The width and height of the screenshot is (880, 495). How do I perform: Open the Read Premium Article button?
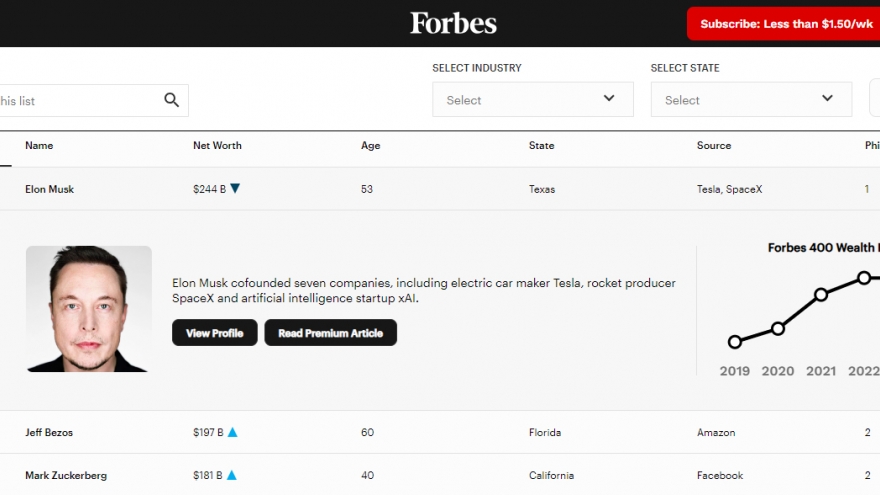click(331, 333)
